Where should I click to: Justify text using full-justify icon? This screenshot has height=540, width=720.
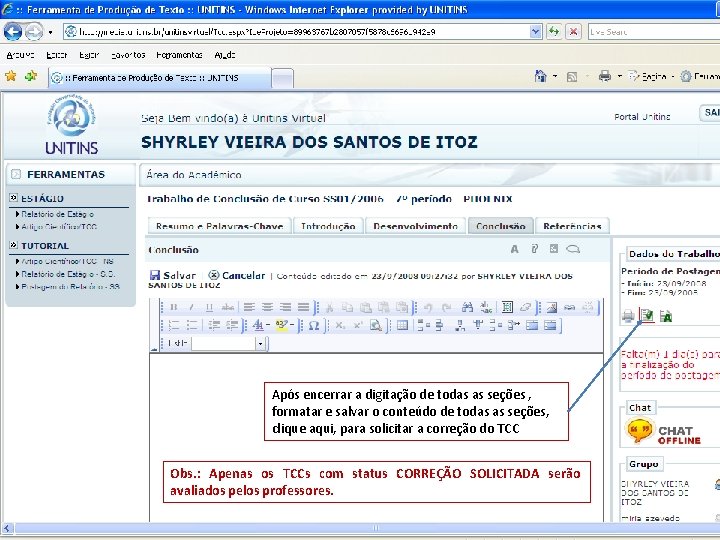[304, 307]
